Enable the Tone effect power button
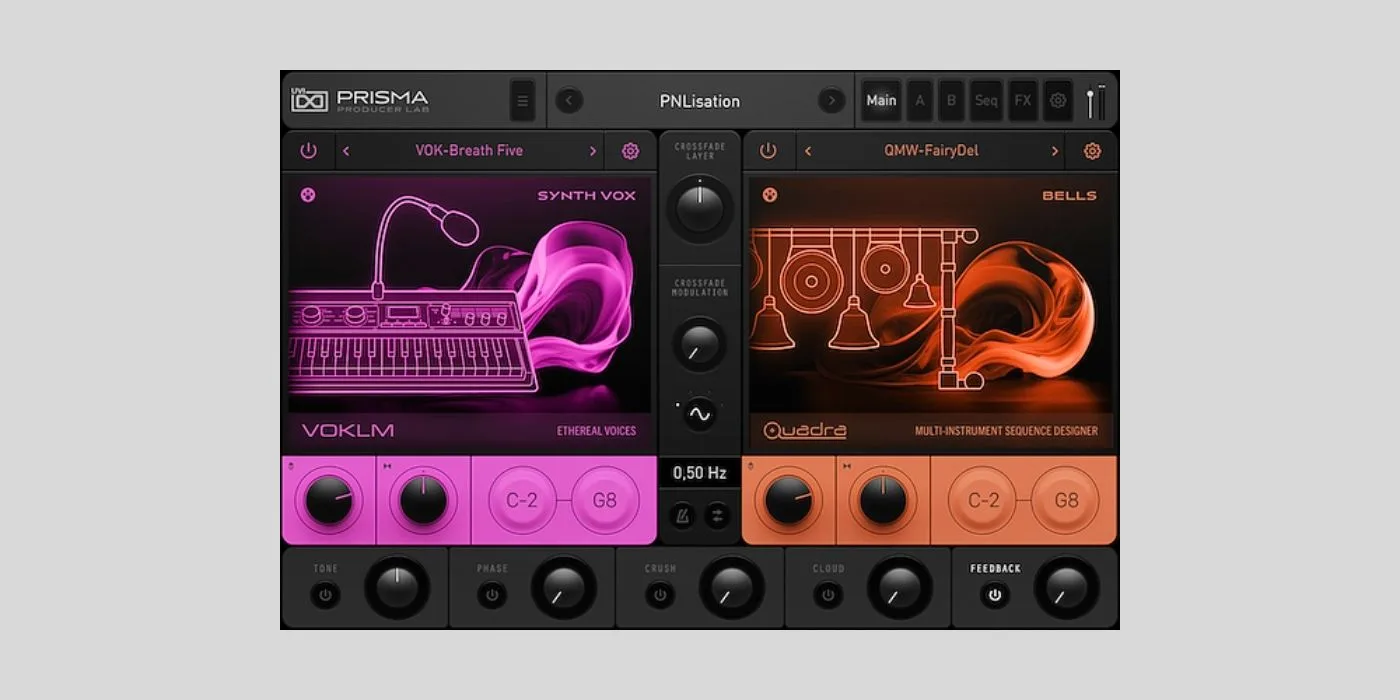Screen dimensions: 1400x700 click(x=325, y=595)
